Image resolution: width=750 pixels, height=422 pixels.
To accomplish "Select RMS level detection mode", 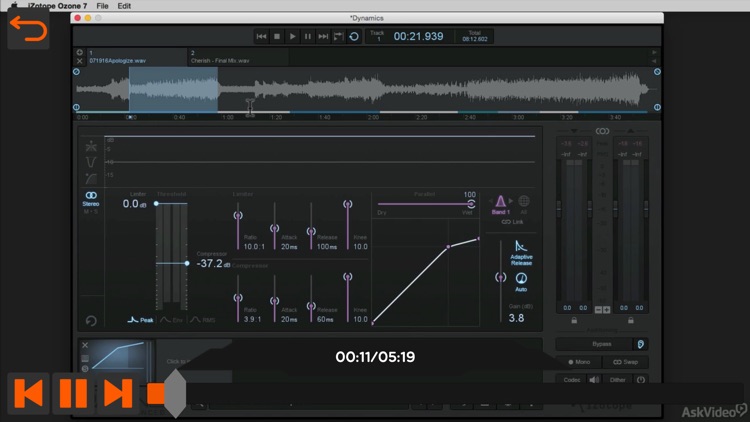I will (x=203, y=320).
